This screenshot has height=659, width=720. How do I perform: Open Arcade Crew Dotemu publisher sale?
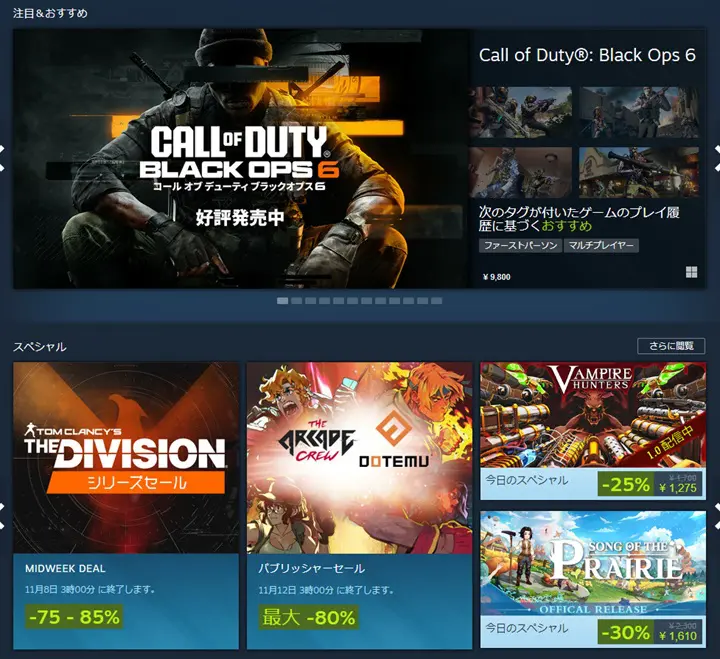(x=360, y=505)
